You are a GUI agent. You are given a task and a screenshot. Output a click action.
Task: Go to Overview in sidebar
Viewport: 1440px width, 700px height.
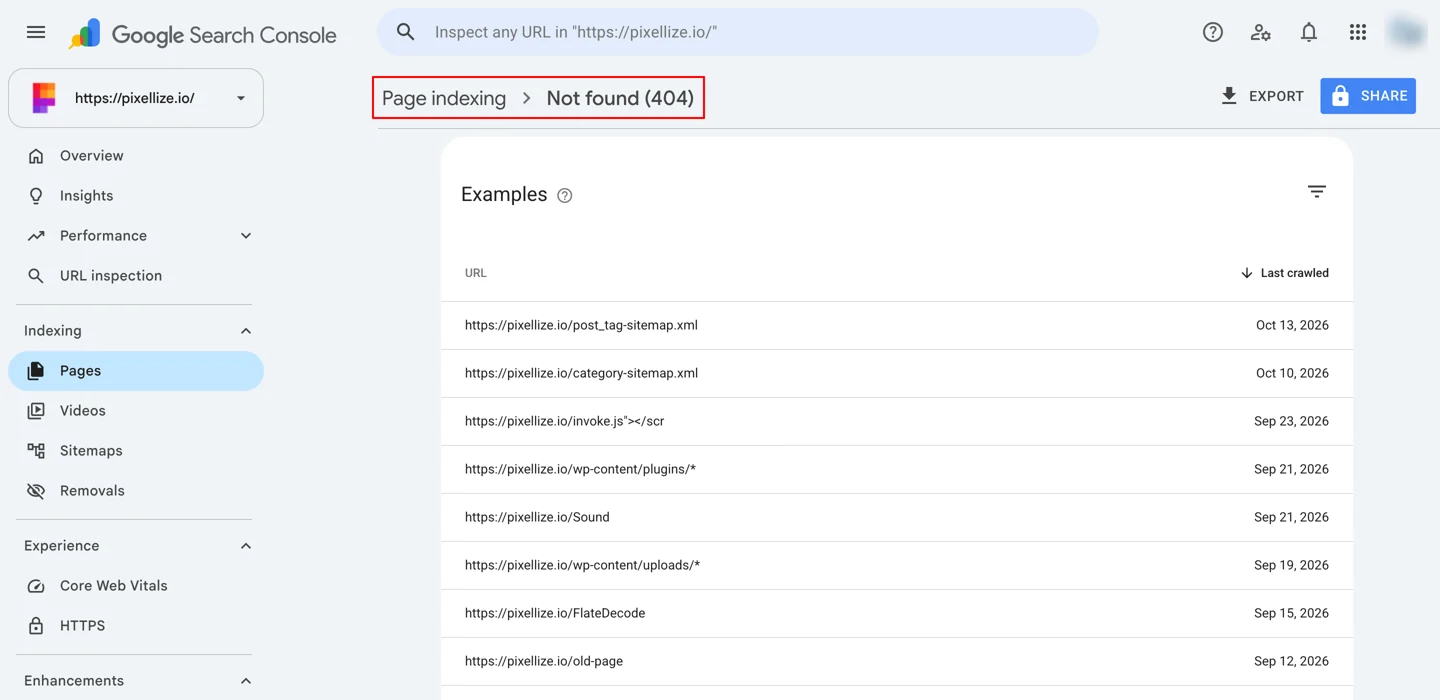click(136, 156)
